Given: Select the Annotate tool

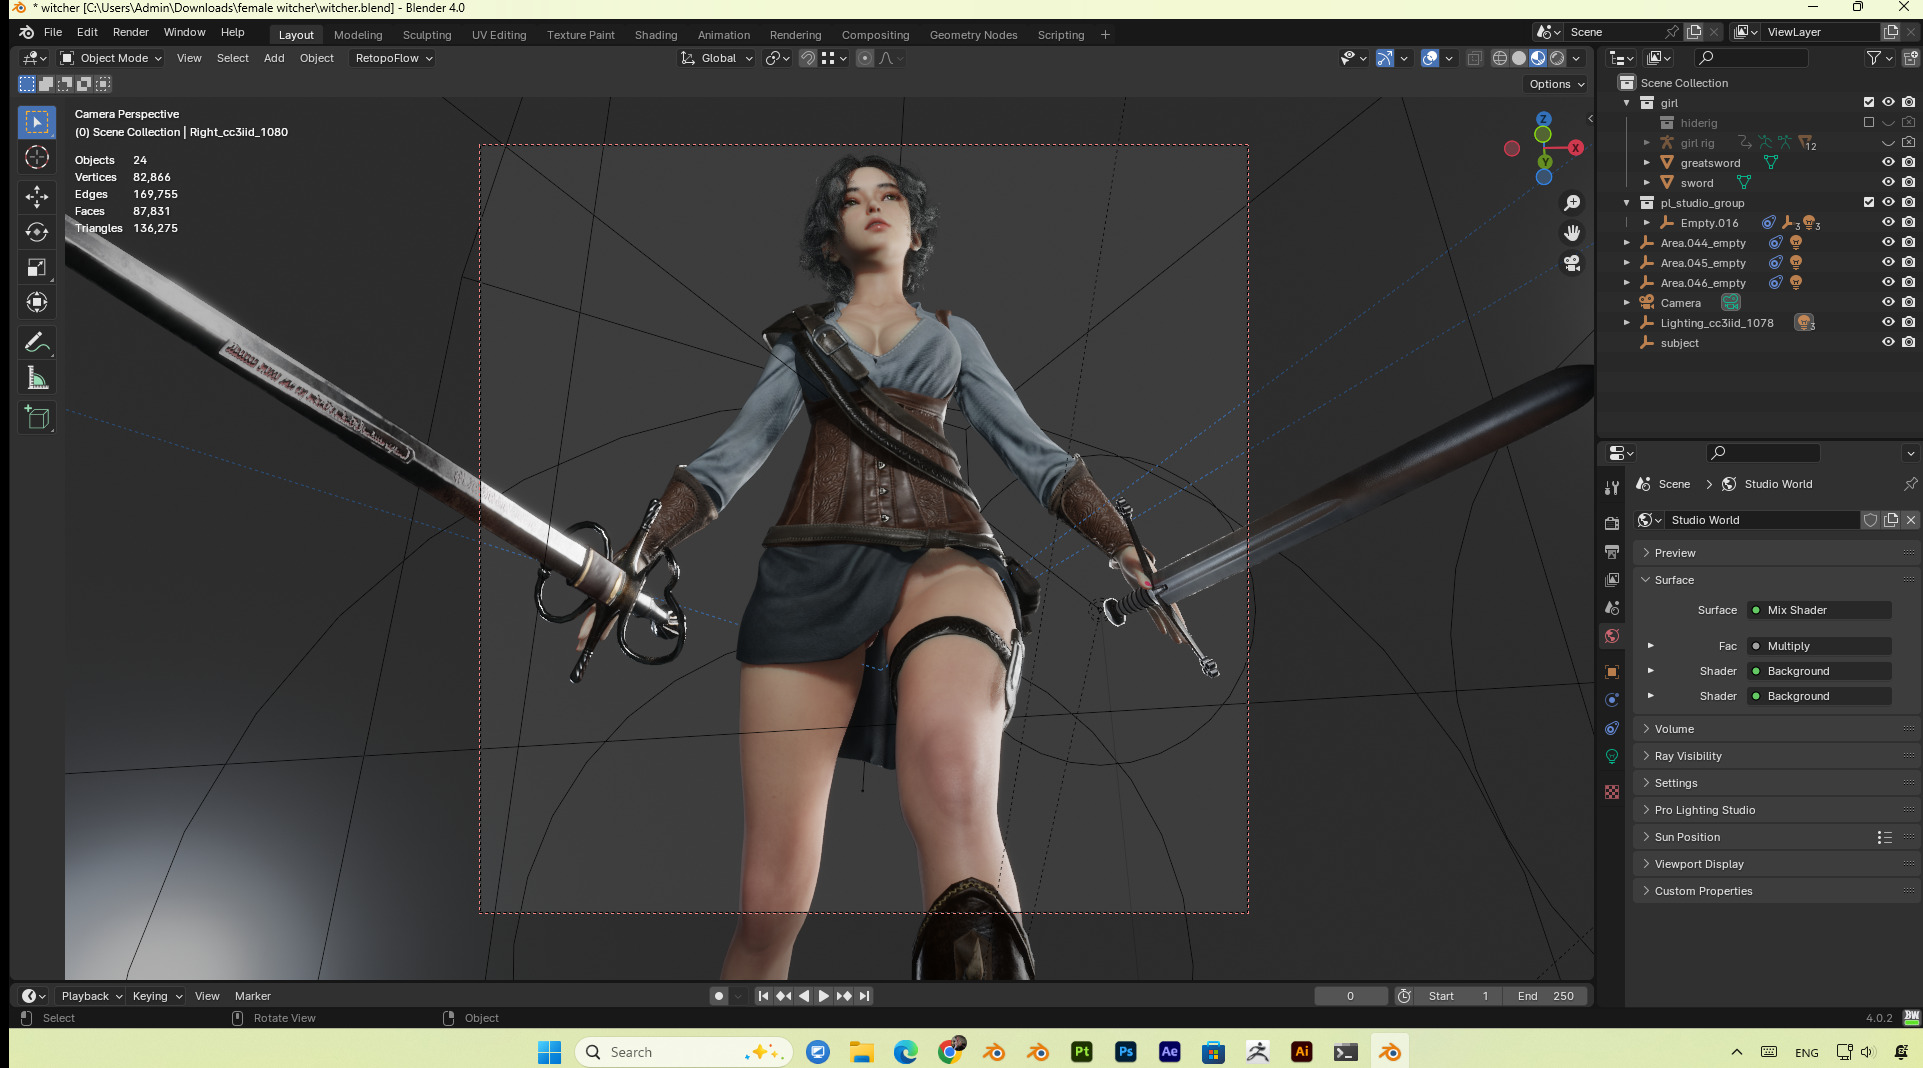Looking at the screenshot, I should tap(37, 342).
